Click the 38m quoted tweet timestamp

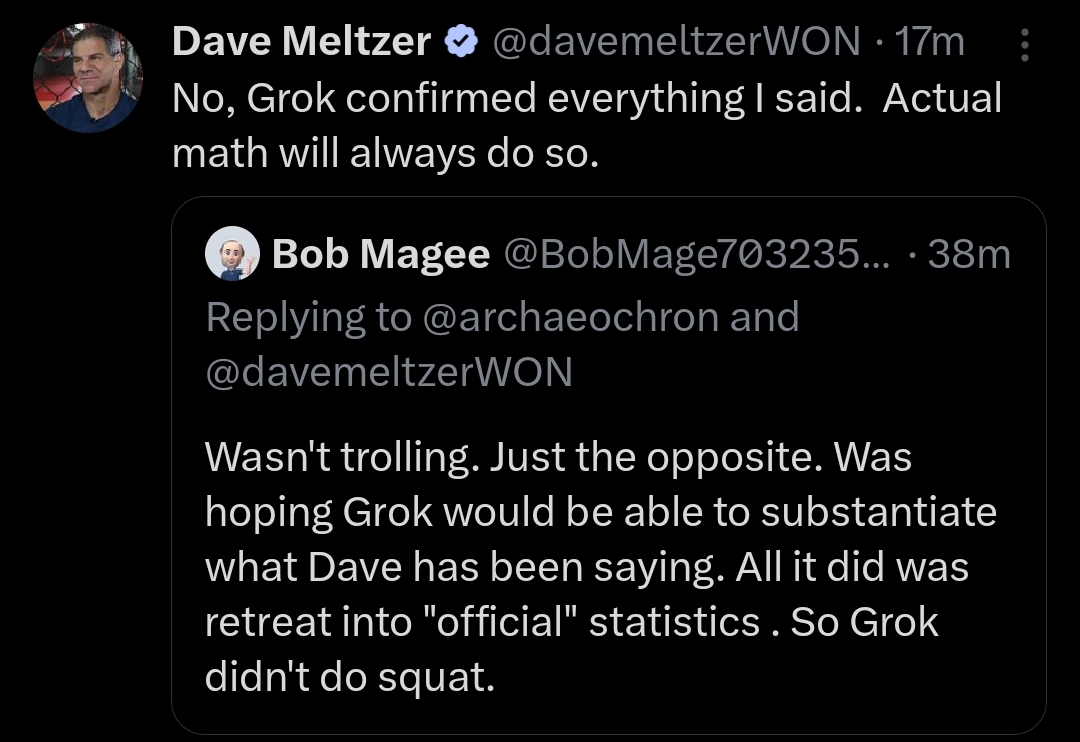(969, 256)
